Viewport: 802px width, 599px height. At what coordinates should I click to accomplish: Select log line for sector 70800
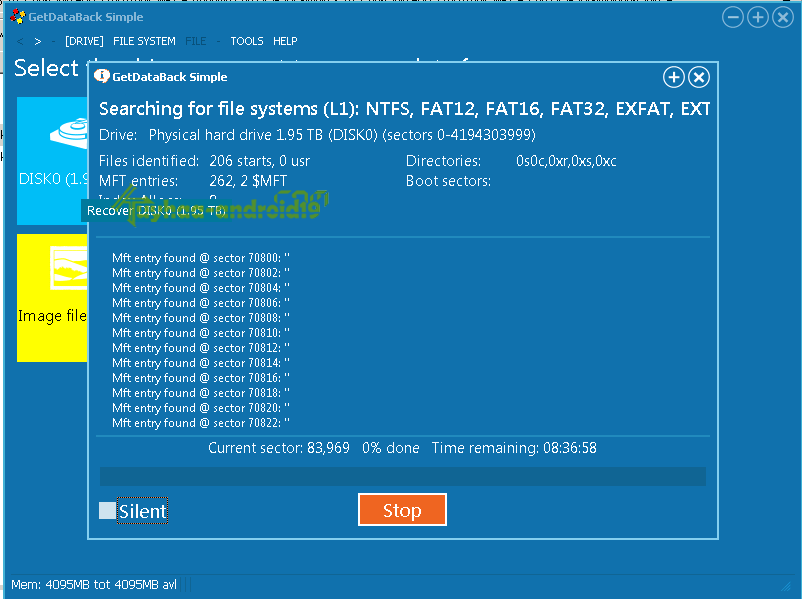(200, 258)
